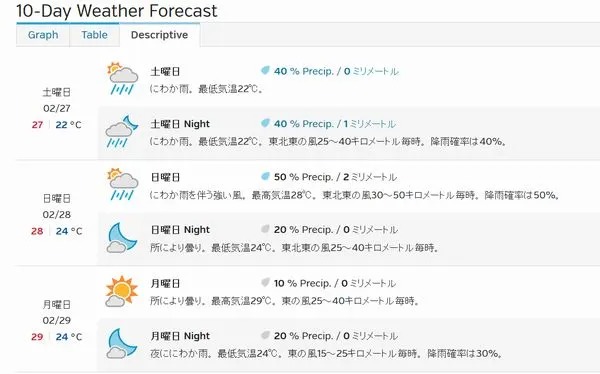Click the 月曜日 Night description text
Image resolution: width=600 pixels, height=374 pixels.
pyautogui.click(x=326, y=353)
